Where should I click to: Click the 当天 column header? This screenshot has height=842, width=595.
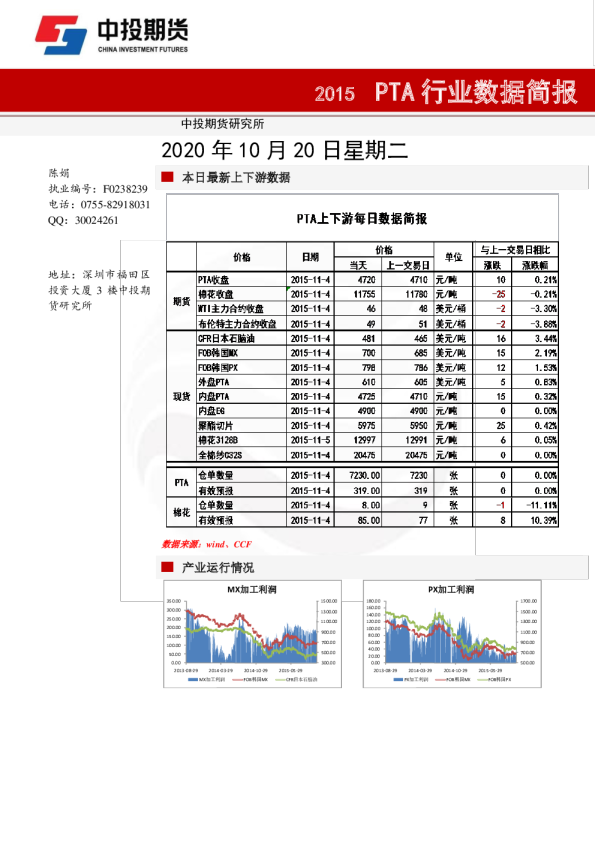pos(358,265)
